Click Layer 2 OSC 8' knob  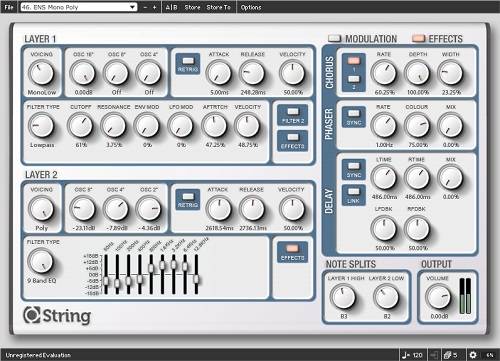pyautogui.click(x=83, y=209)
